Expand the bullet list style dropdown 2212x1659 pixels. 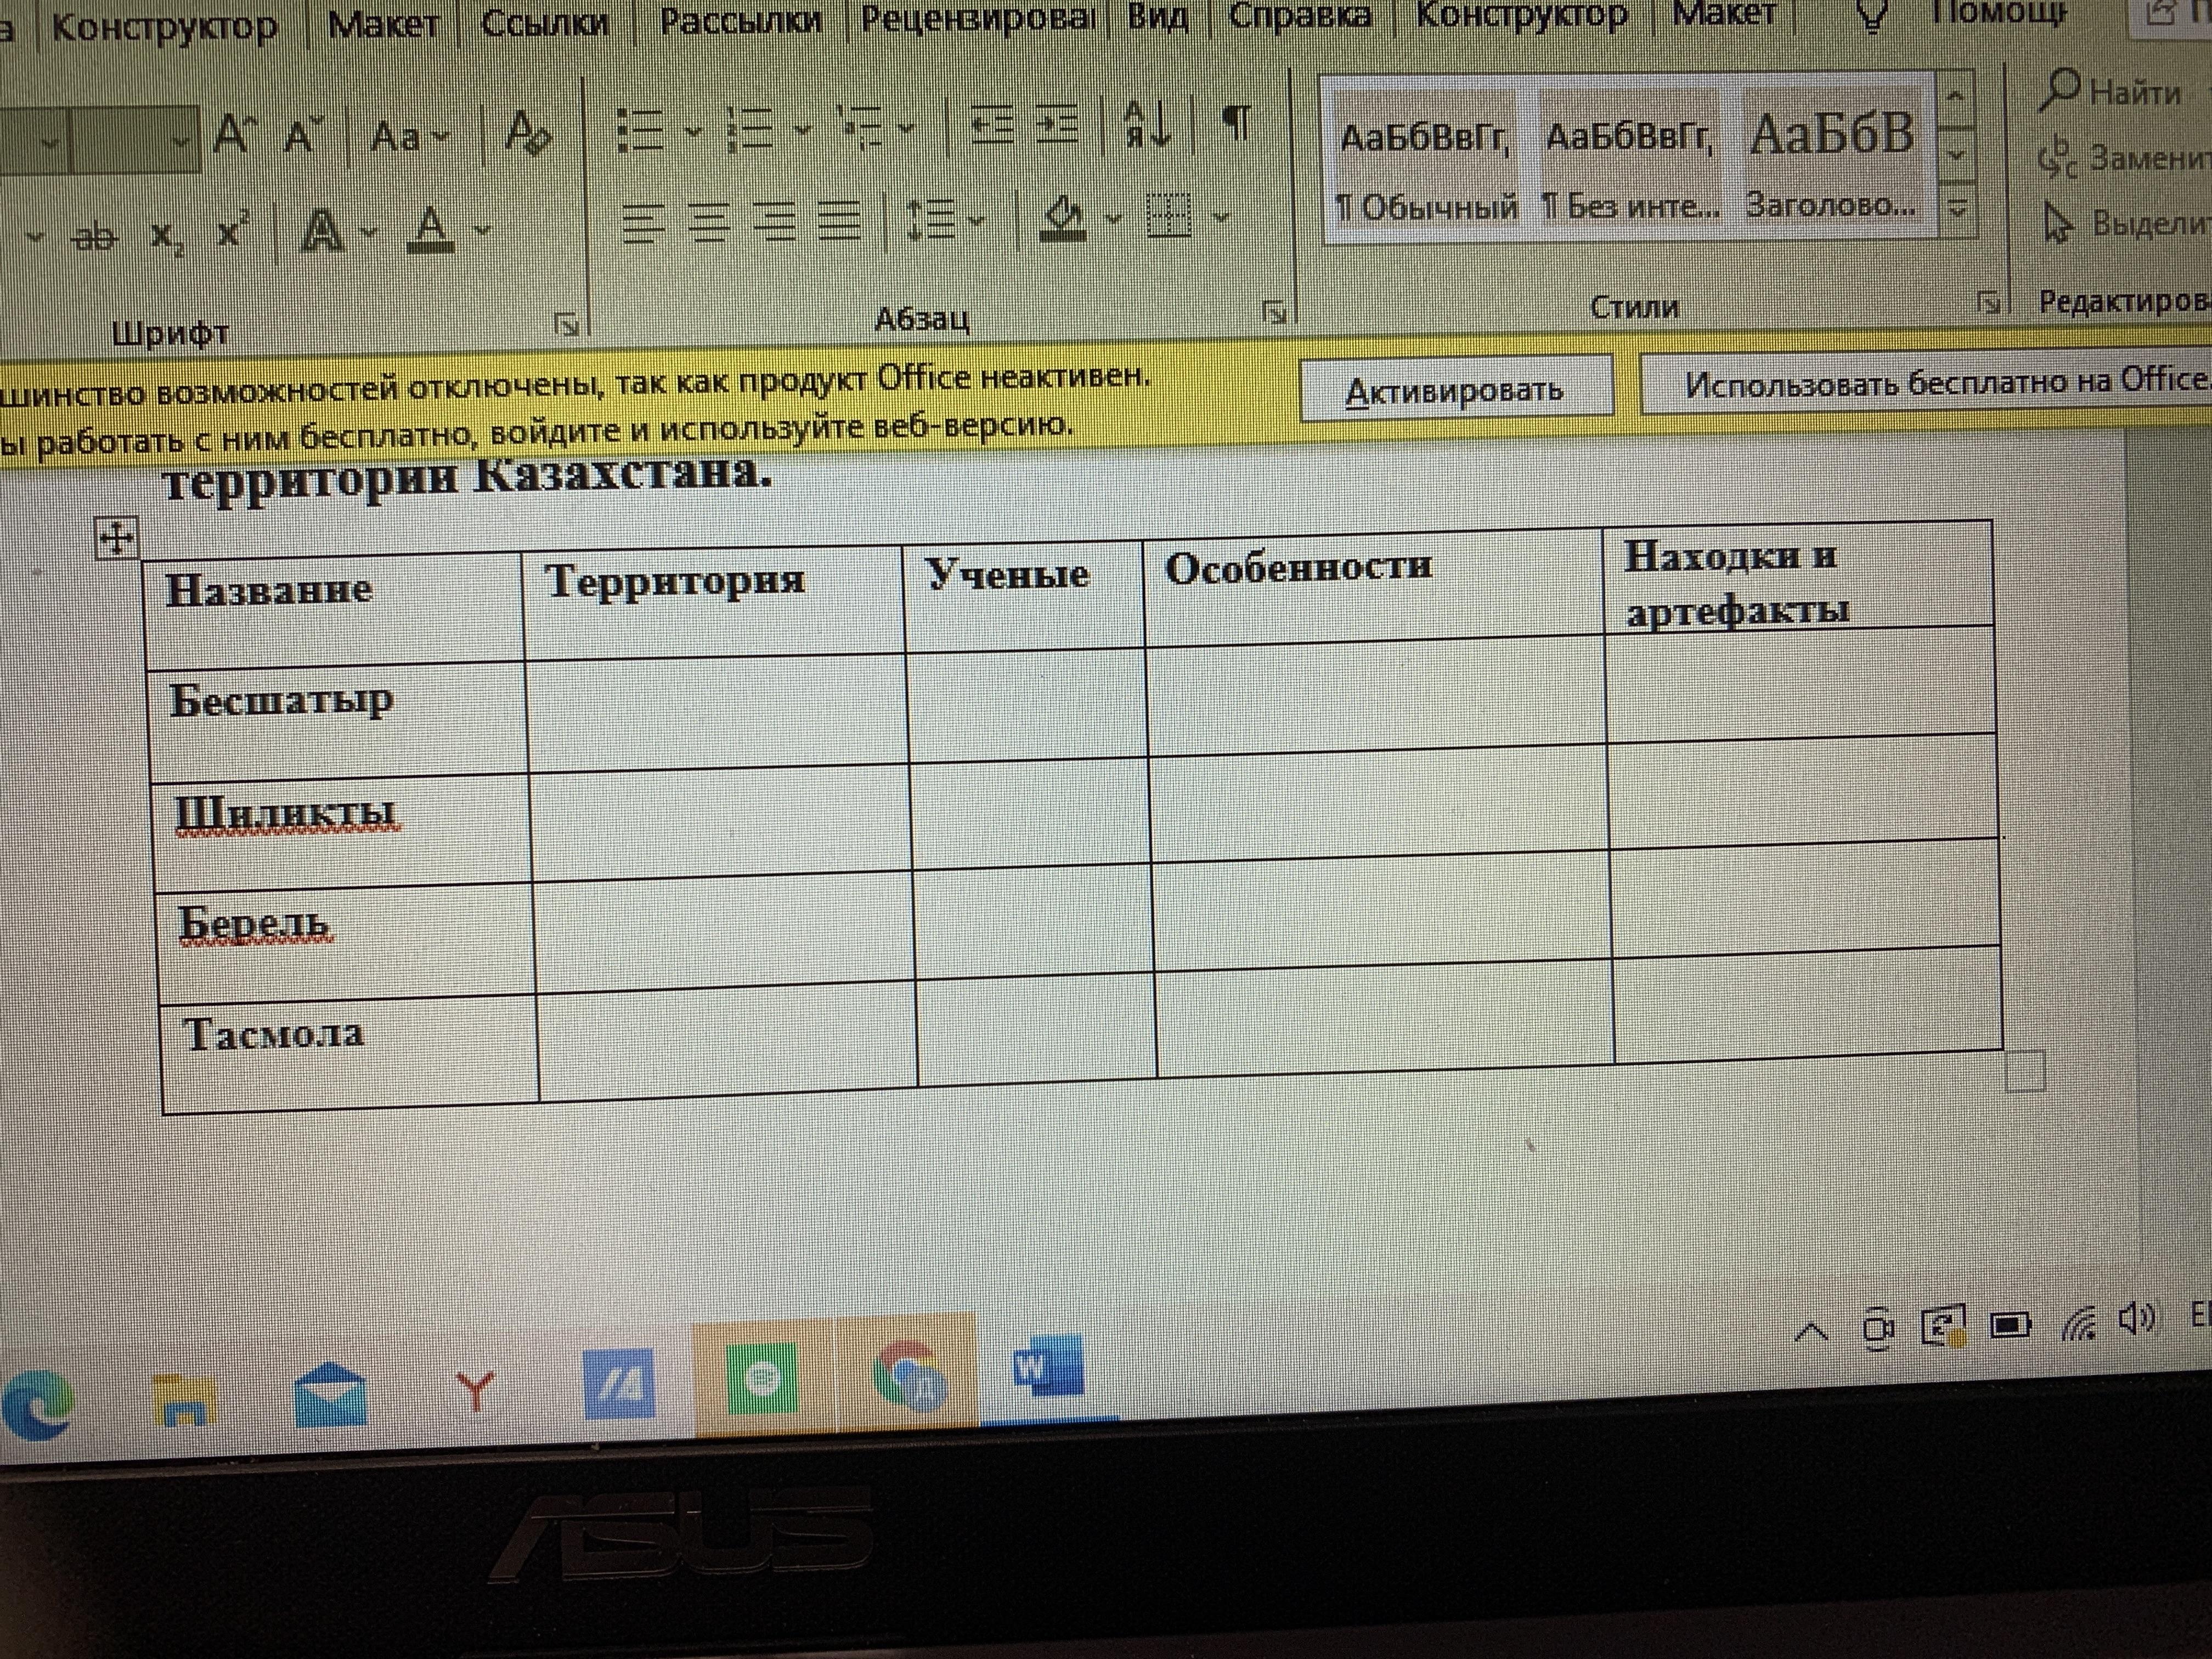tap(694, 130)
